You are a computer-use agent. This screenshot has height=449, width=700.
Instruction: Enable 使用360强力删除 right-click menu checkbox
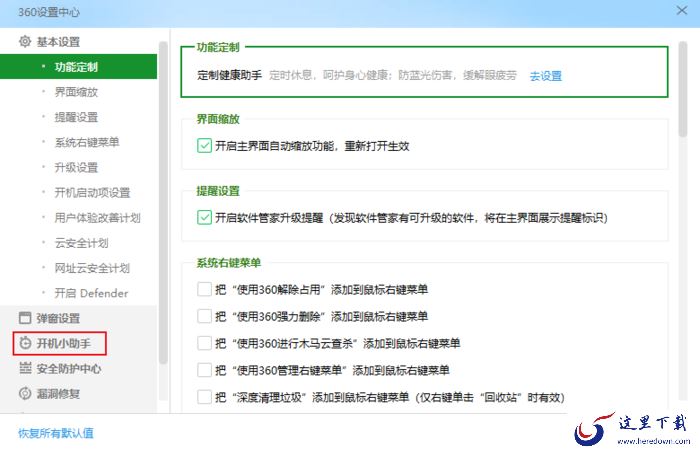click(204, 316)
